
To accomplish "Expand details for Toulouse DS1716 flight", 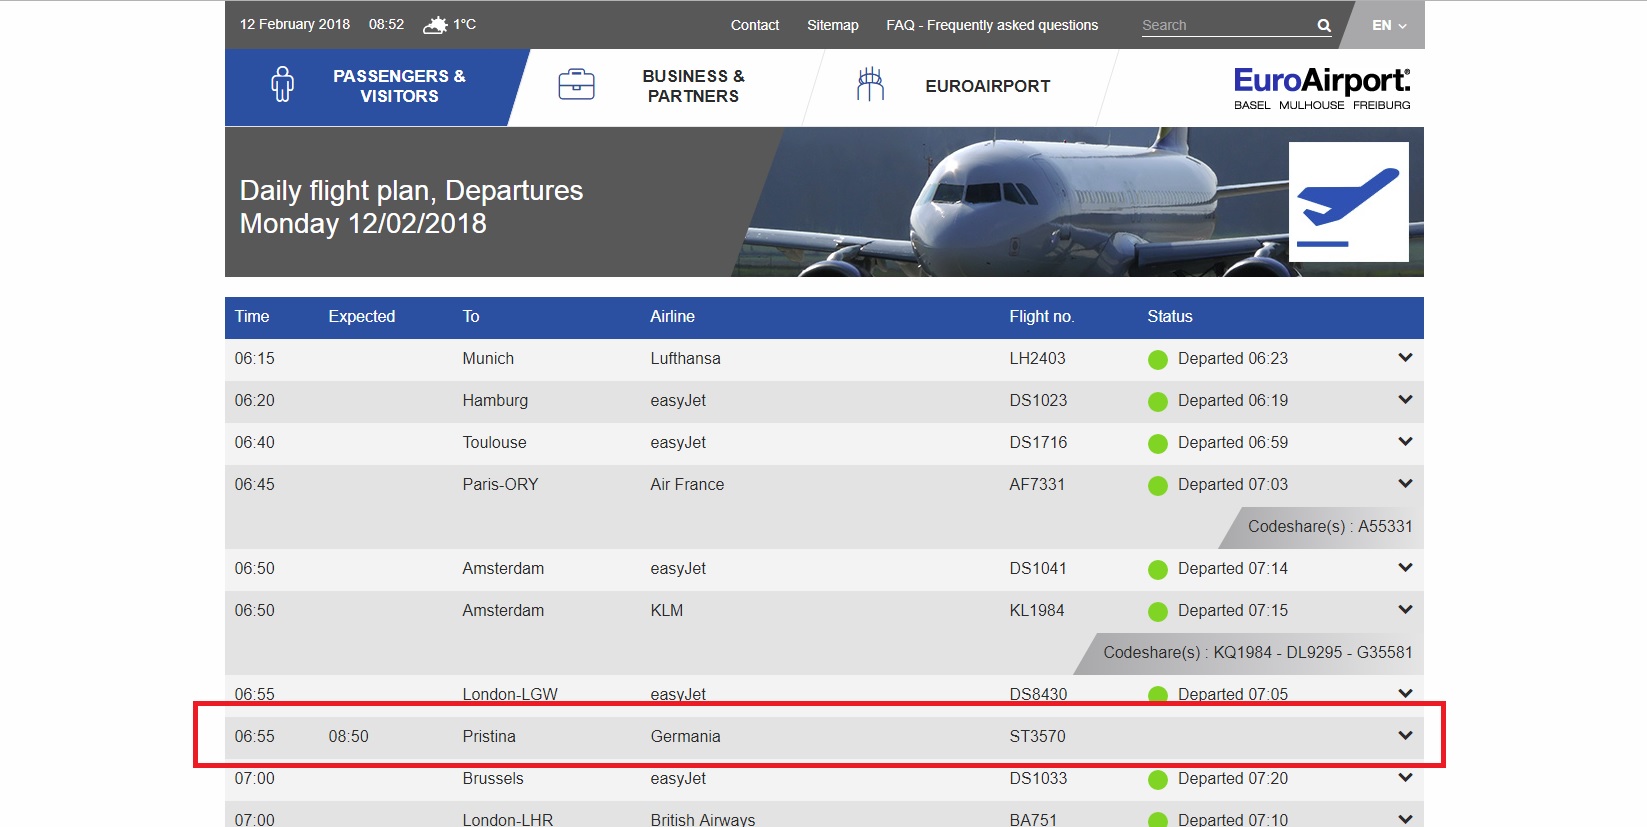I will pos(1405,442).
